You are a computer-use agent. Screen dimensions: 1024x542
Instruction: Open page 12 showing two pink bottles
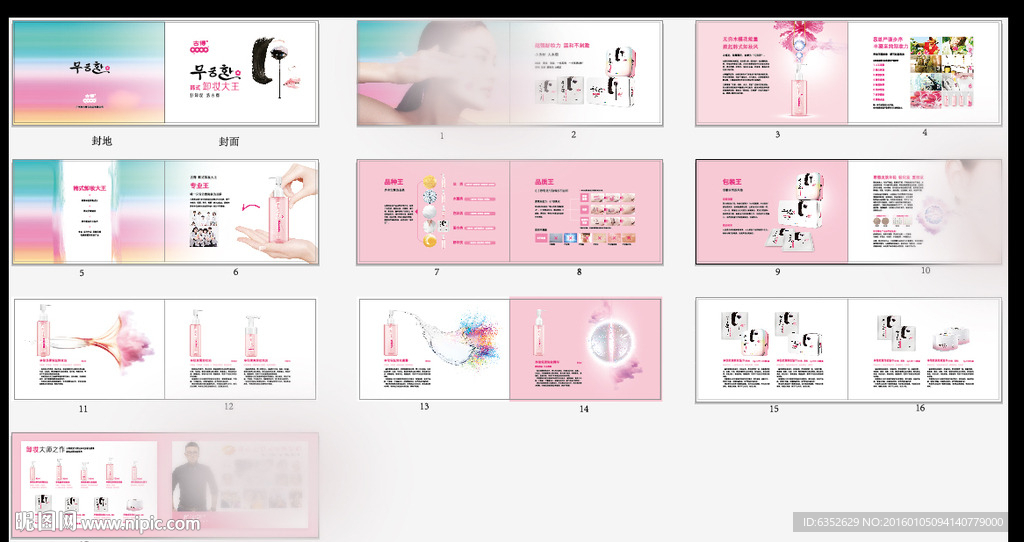click(x=240, y=349)
